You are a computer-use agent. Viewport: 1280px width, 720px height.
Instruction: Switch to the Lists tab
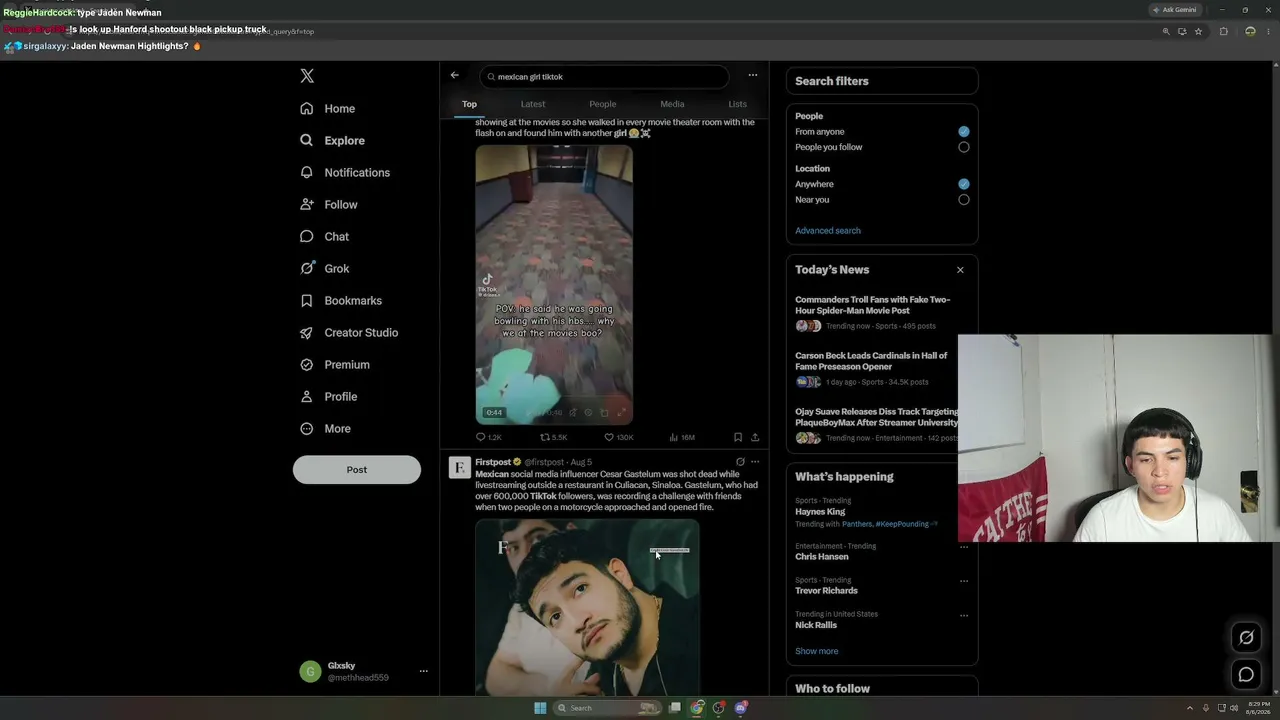tap(737, 104)
